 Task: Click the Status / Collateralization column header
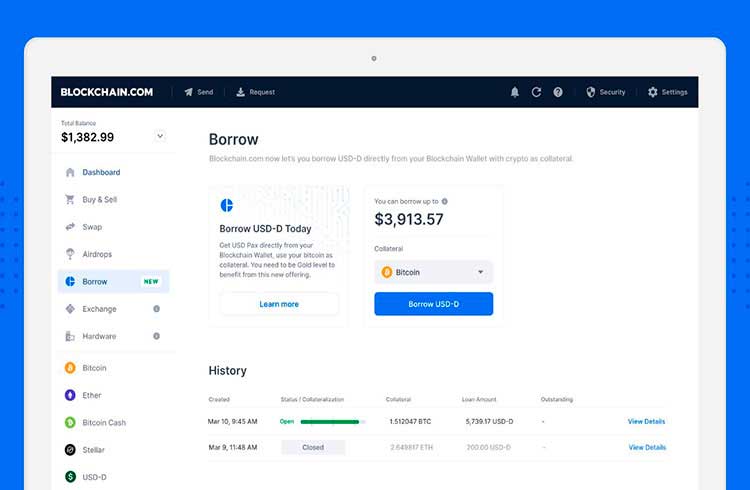click(312, 399)
